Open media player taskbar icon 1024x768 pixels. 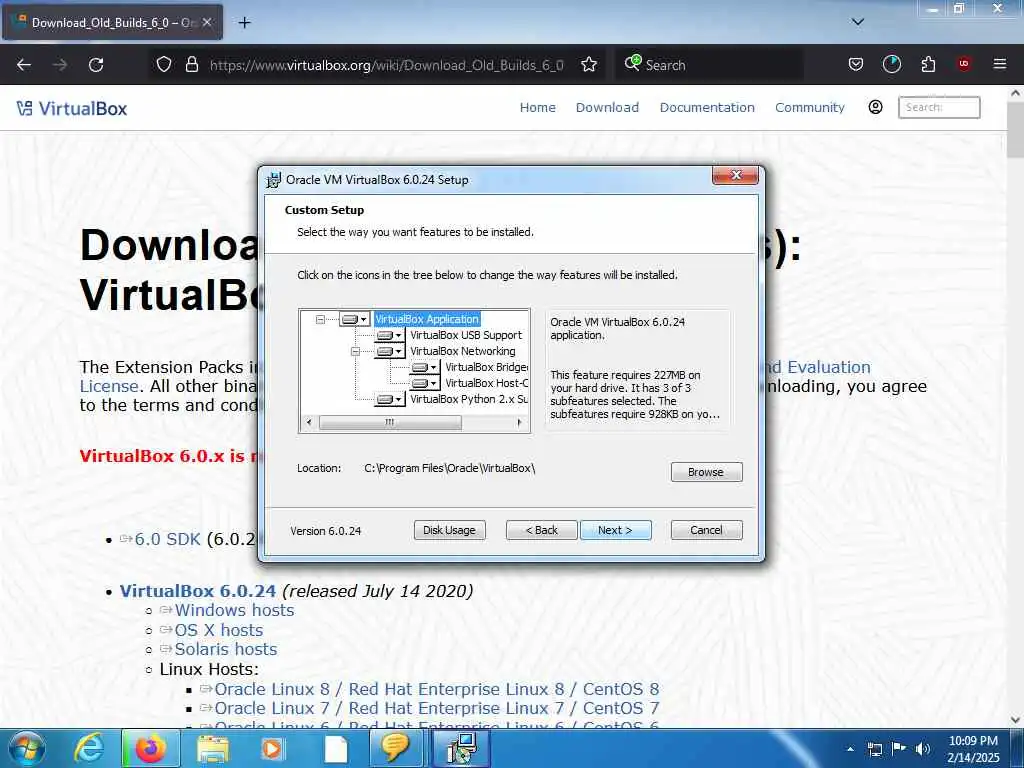[272, 748]
